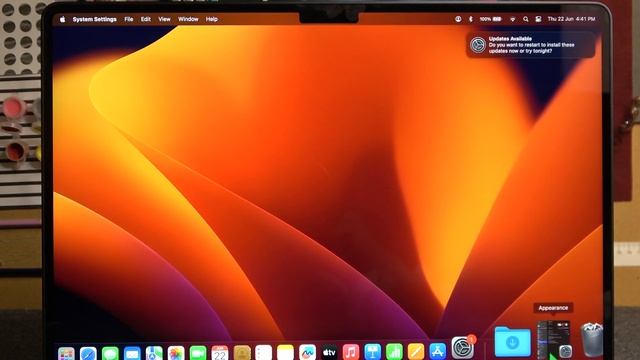Launch Maps from the Dock
The width and height of the screenshot is (640, 360).
tap(154, 353)
